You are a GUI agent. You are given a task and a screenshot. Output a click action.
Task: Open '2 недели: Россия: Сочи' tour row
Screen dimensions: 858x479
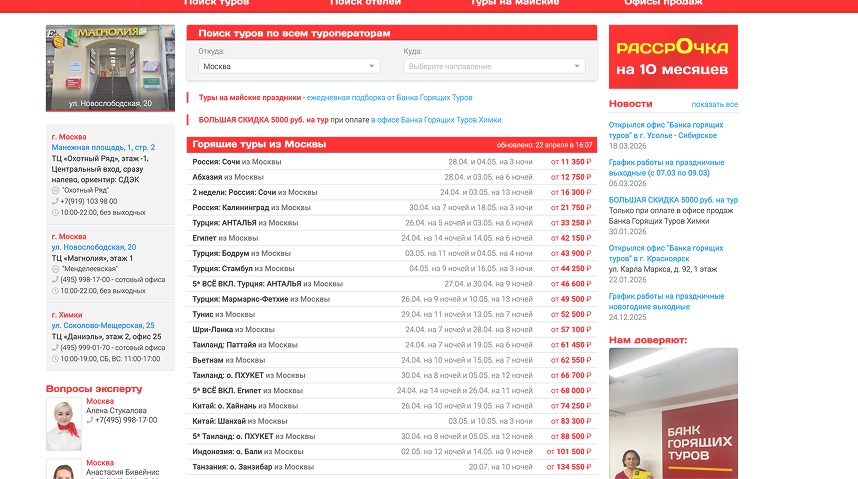(x=392, y=193)
